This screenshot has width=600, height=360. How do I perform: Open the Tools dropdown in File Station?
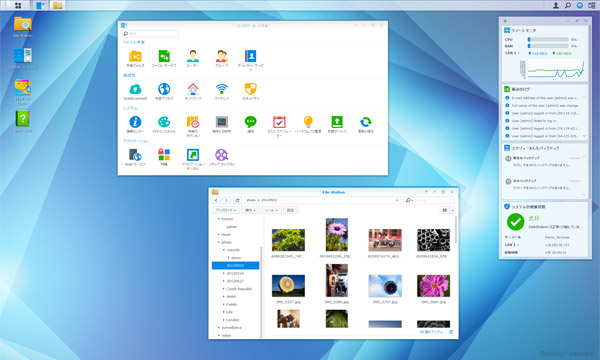pyautogui.click(x=272, y=210)
